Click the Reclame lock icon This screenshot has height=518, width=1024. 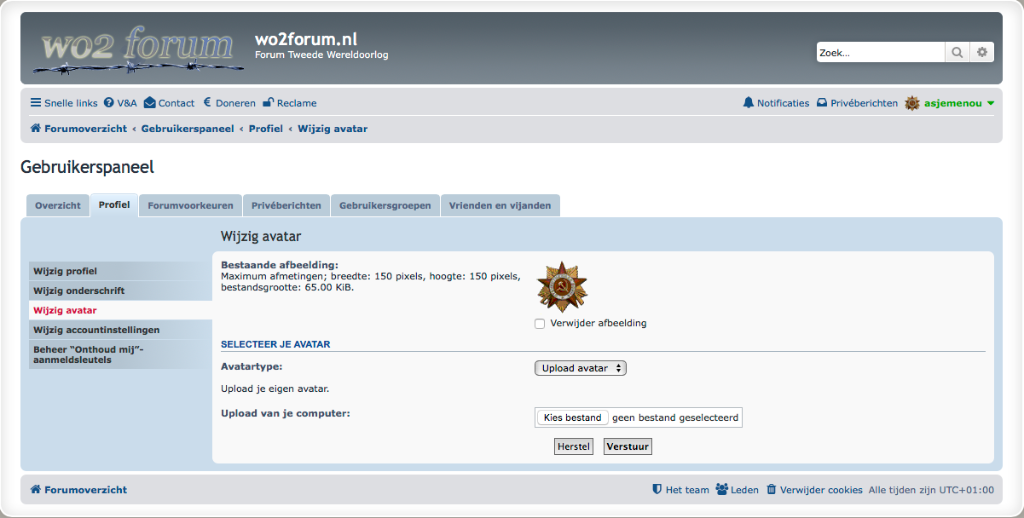tap(268, 103)
